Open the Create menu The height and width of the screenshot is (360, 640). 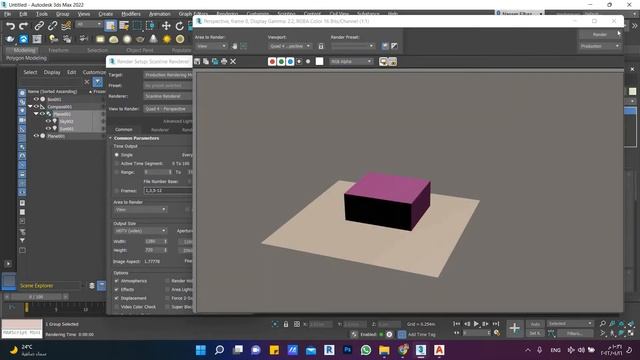(105, 14)
